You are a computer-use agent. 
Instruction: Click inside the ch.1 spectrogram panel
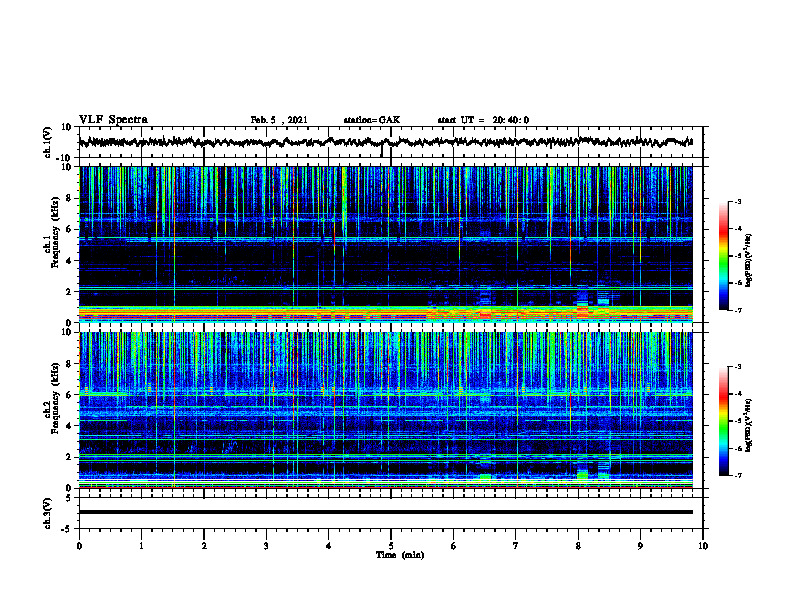point(385,244)
